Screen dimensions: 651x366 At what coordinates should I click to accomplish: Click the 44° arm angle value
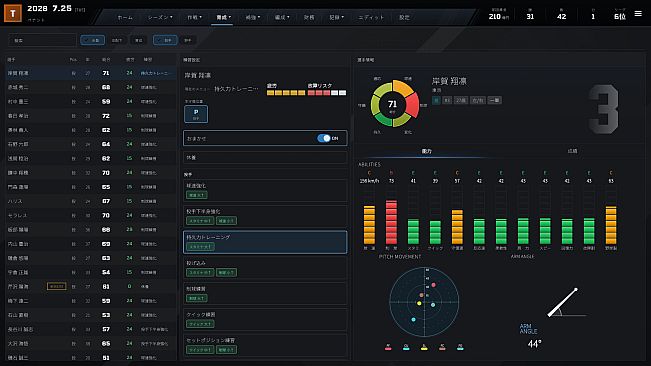click(534, 344)
